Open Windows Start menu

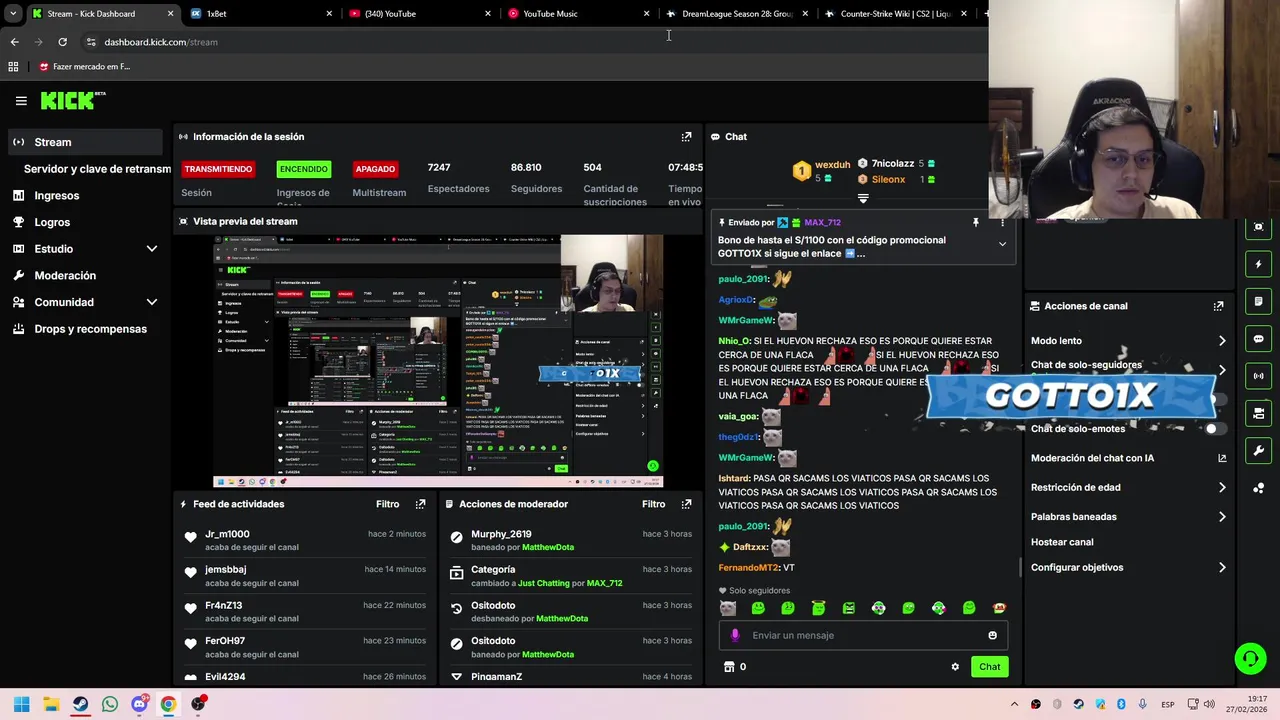21,704
